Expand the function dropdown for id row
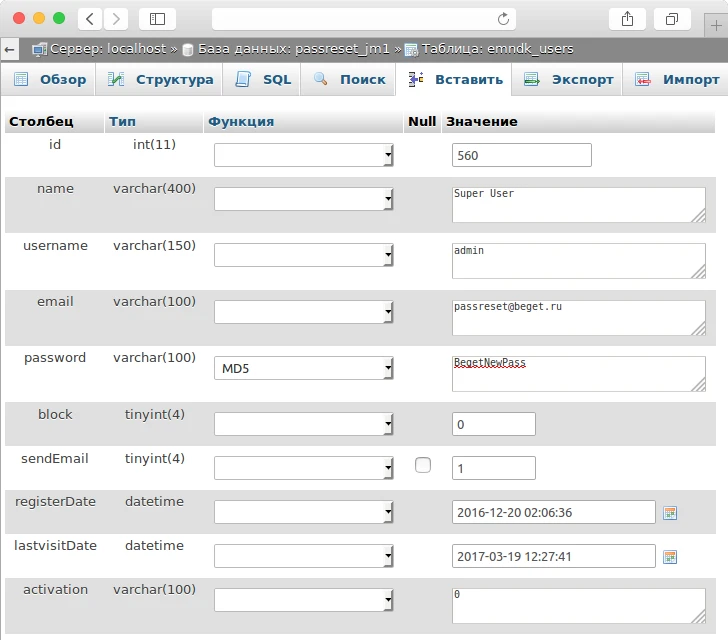Viewport: 728px width, 640px height. [304, 155]
